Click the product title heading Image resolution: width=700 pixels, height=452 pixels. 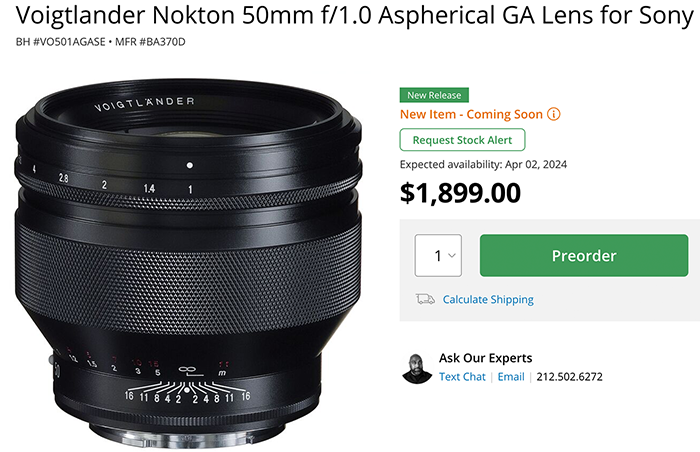tap(355, 15)
